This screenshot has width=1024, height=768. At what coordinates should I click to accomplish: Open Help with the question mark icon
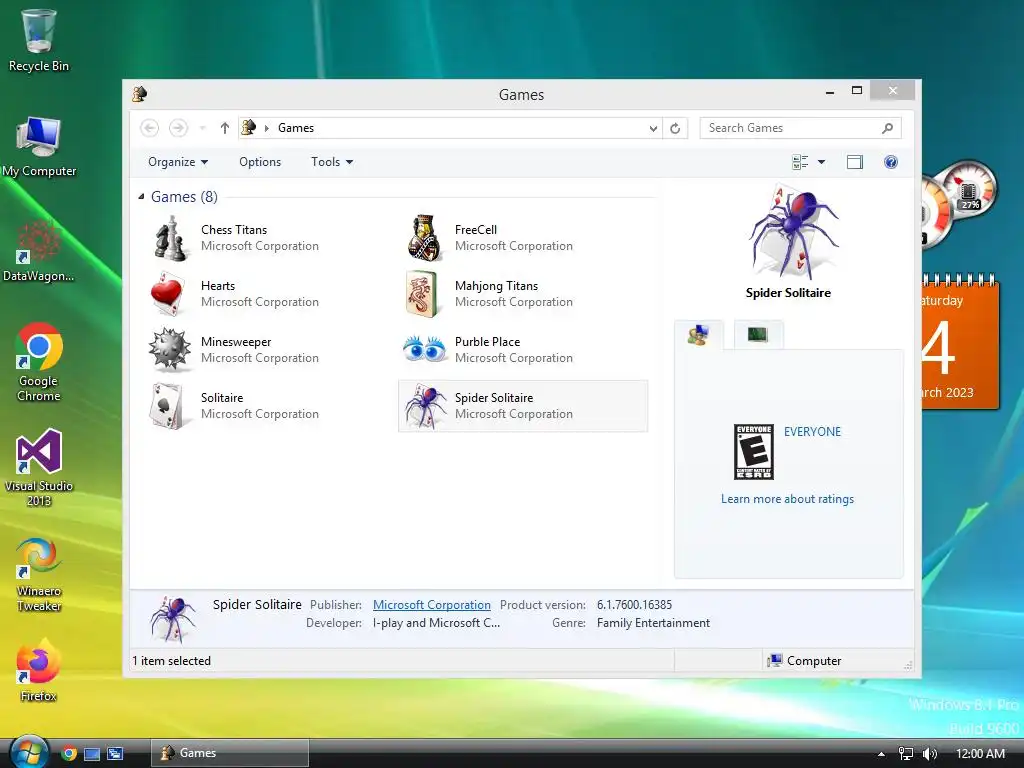[891, 162]
